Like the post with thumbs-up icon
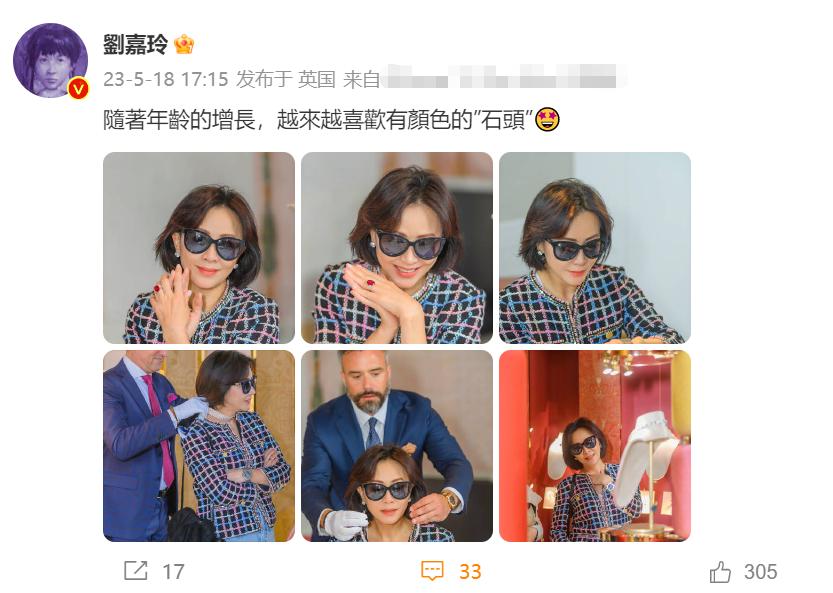833x593 pixels. click(720, 572)
